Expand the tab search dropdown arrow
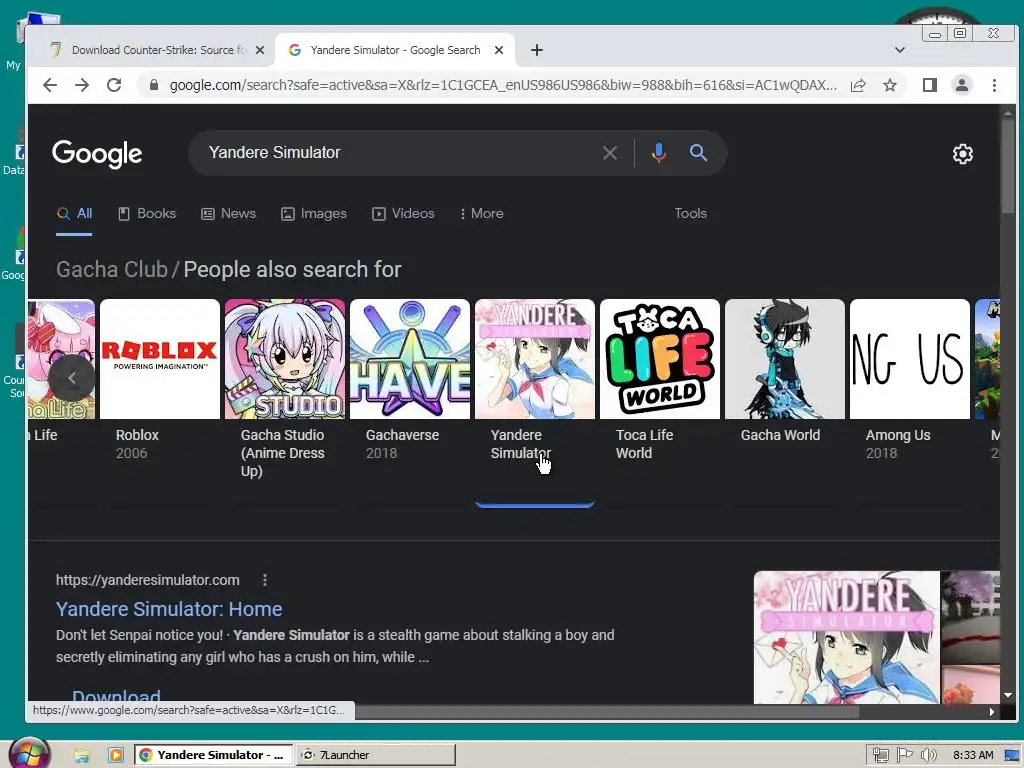The width and height of the screenshot is (1024, 768). click(900, 50)
